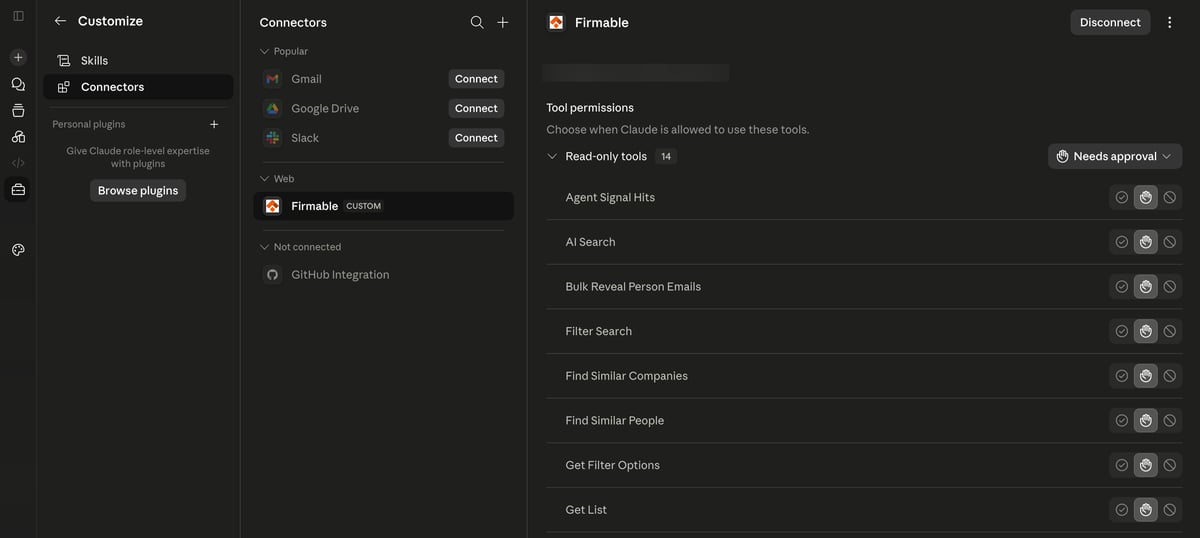The height and width of the screenshot is (538, 1200).
Task: Click the Find Similar Companies tool name
Action: [626, 376]
